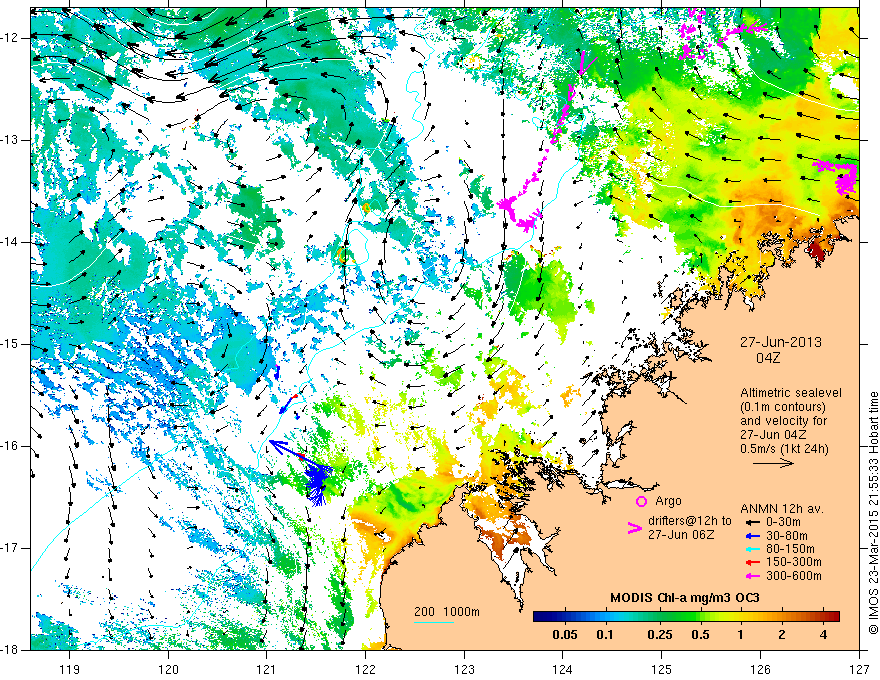This screenshot has height=680, width=880.
Task: Click the '80-150m' depth range label
Action: click(x=790, y=549)
